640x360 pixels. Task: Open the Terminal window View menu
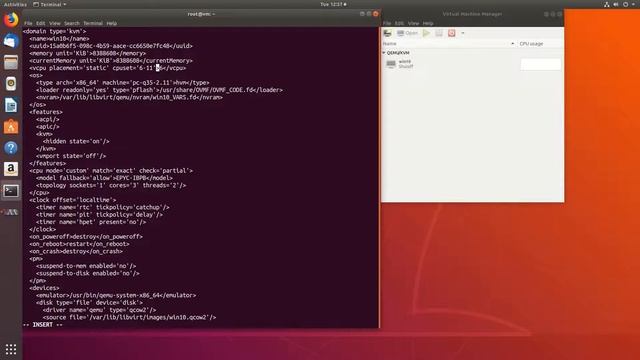pos(55,23)
